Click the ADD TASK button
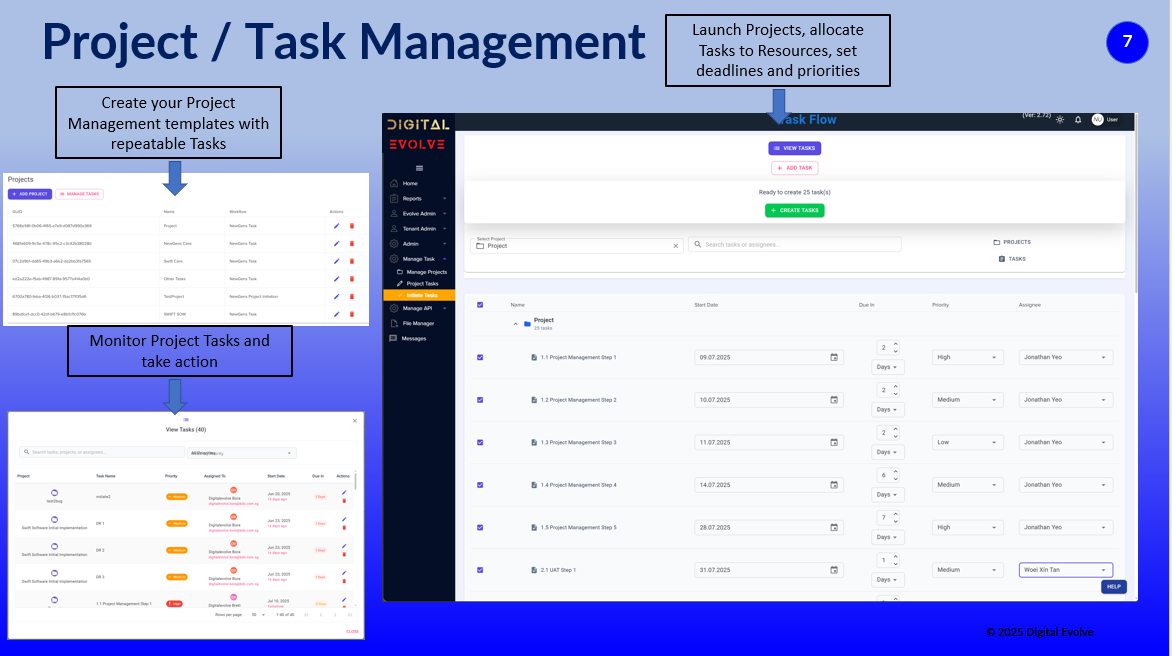Screen dimensions: 1172x656 click(795, 168)
